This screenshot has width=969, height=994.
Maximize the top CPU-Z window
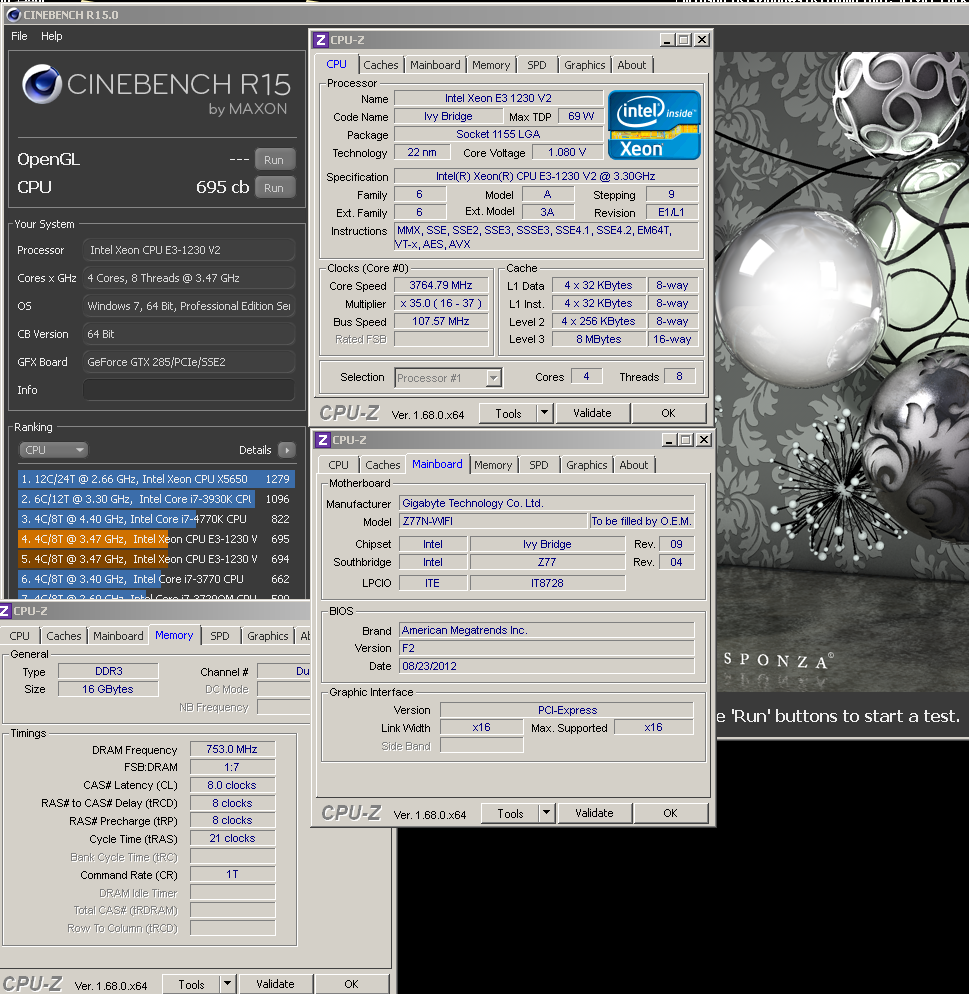pos(684,40)
